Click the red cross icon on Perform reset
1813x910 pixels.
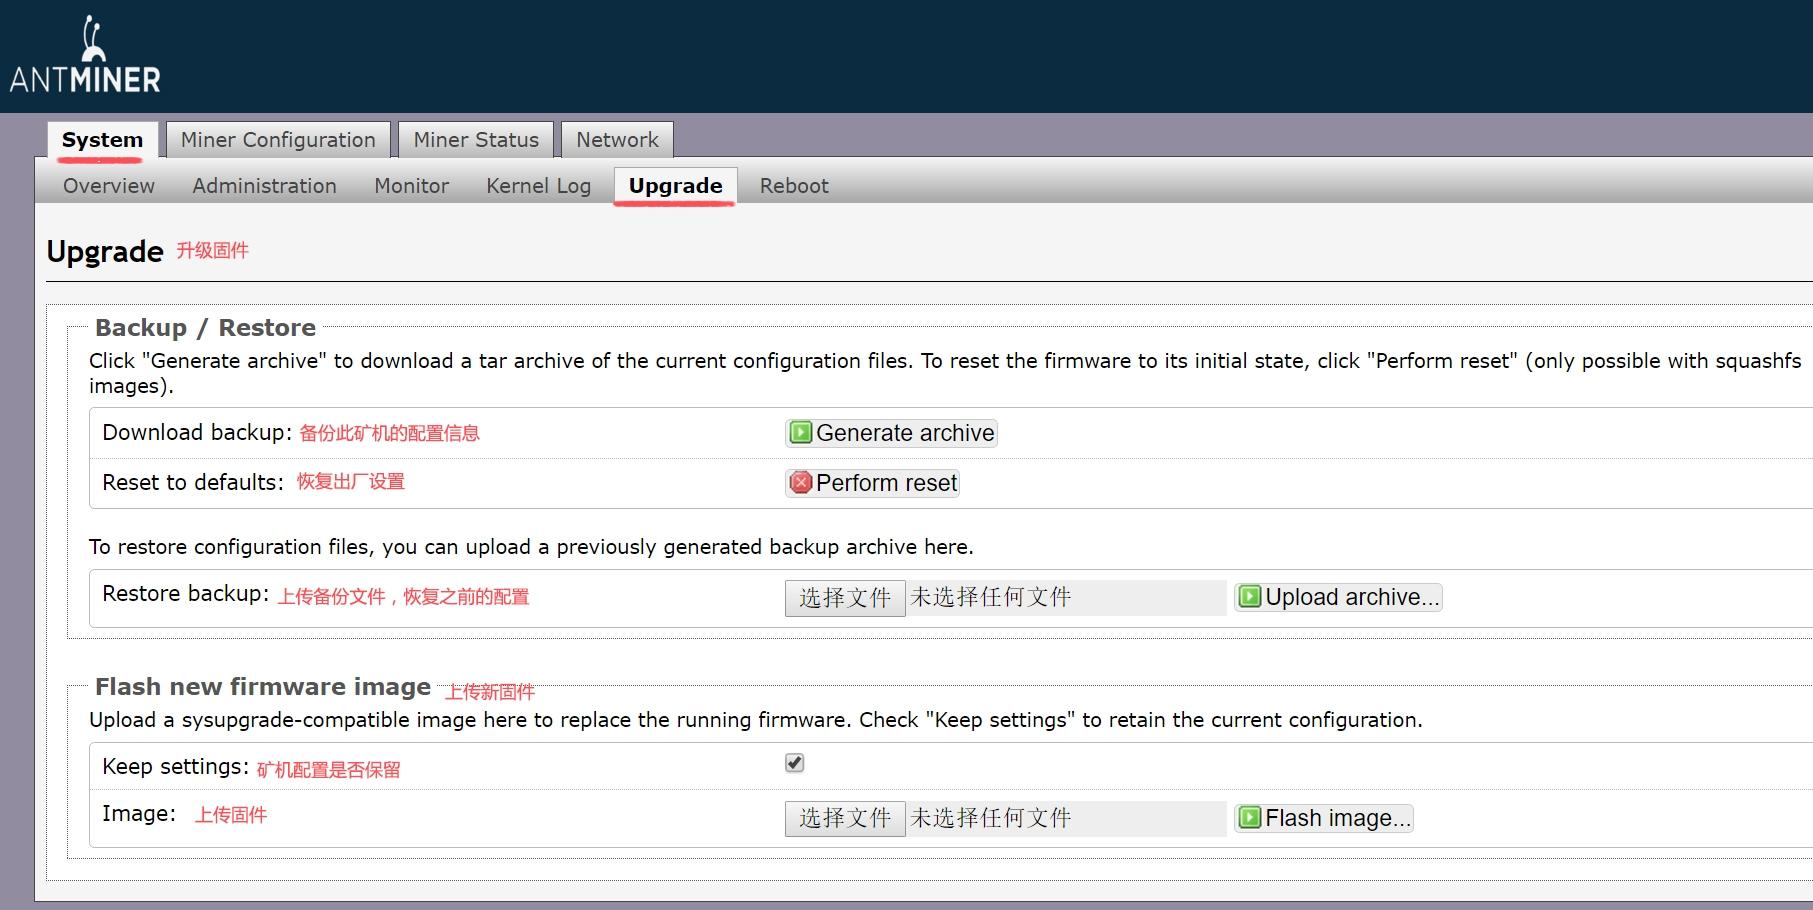pos(798,482)
